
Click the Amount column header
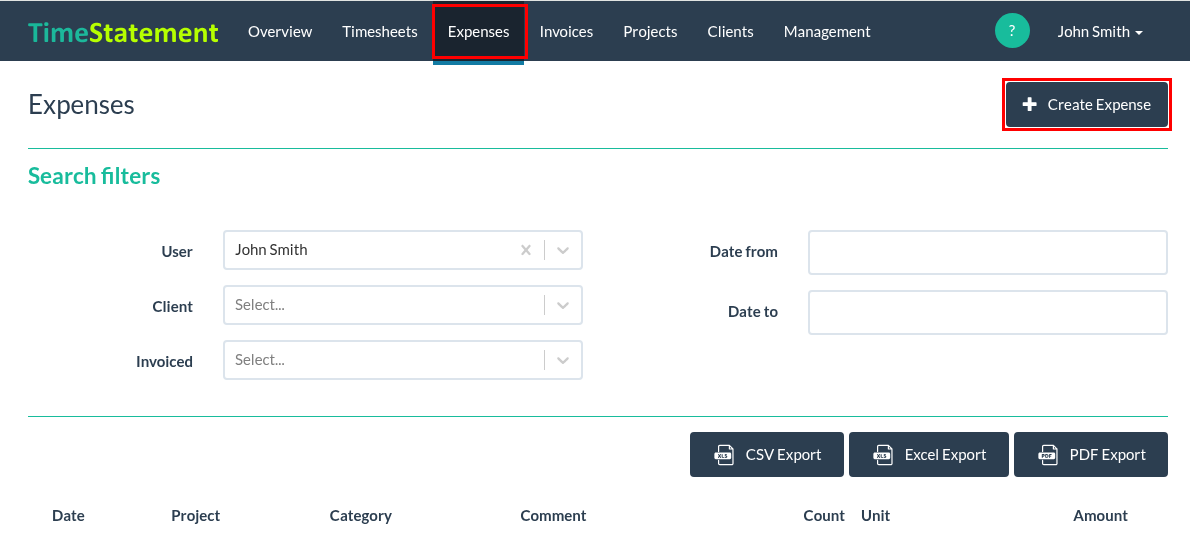pos(1100,516)
